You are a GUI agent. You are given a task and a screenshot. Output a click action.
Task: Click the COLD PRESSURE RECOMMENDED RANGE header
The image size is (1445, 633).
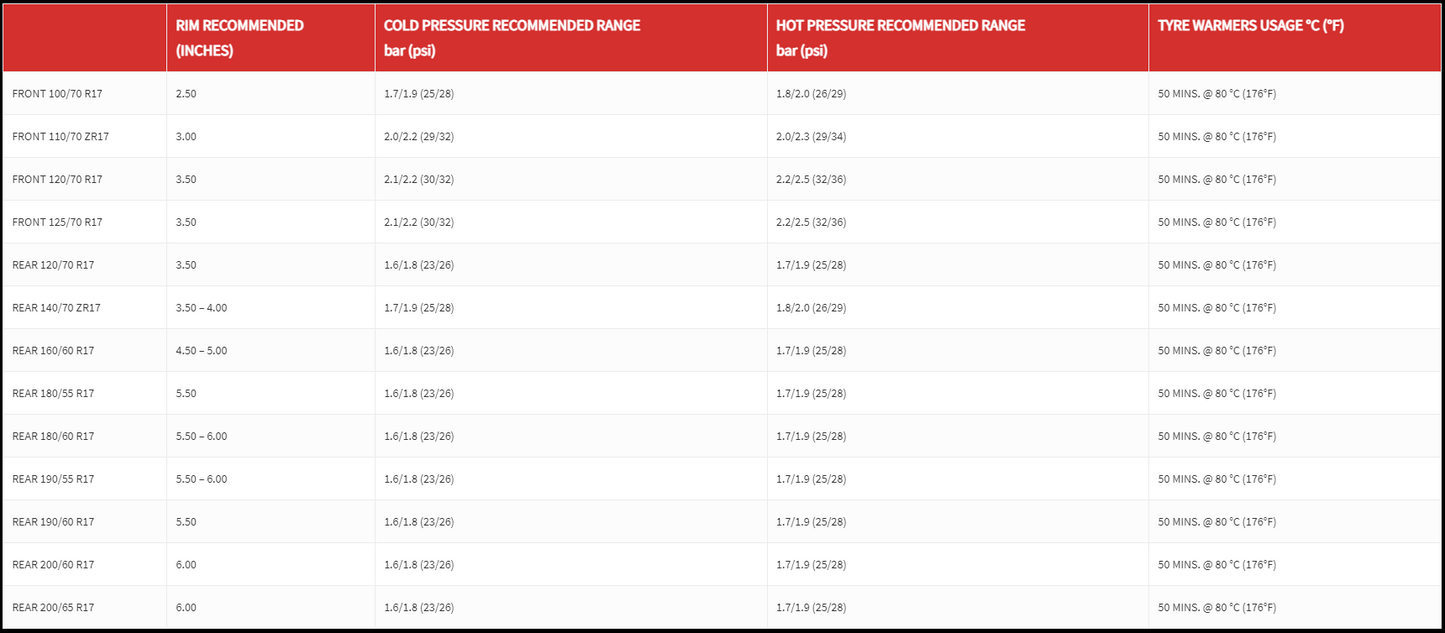coord(512,38)
